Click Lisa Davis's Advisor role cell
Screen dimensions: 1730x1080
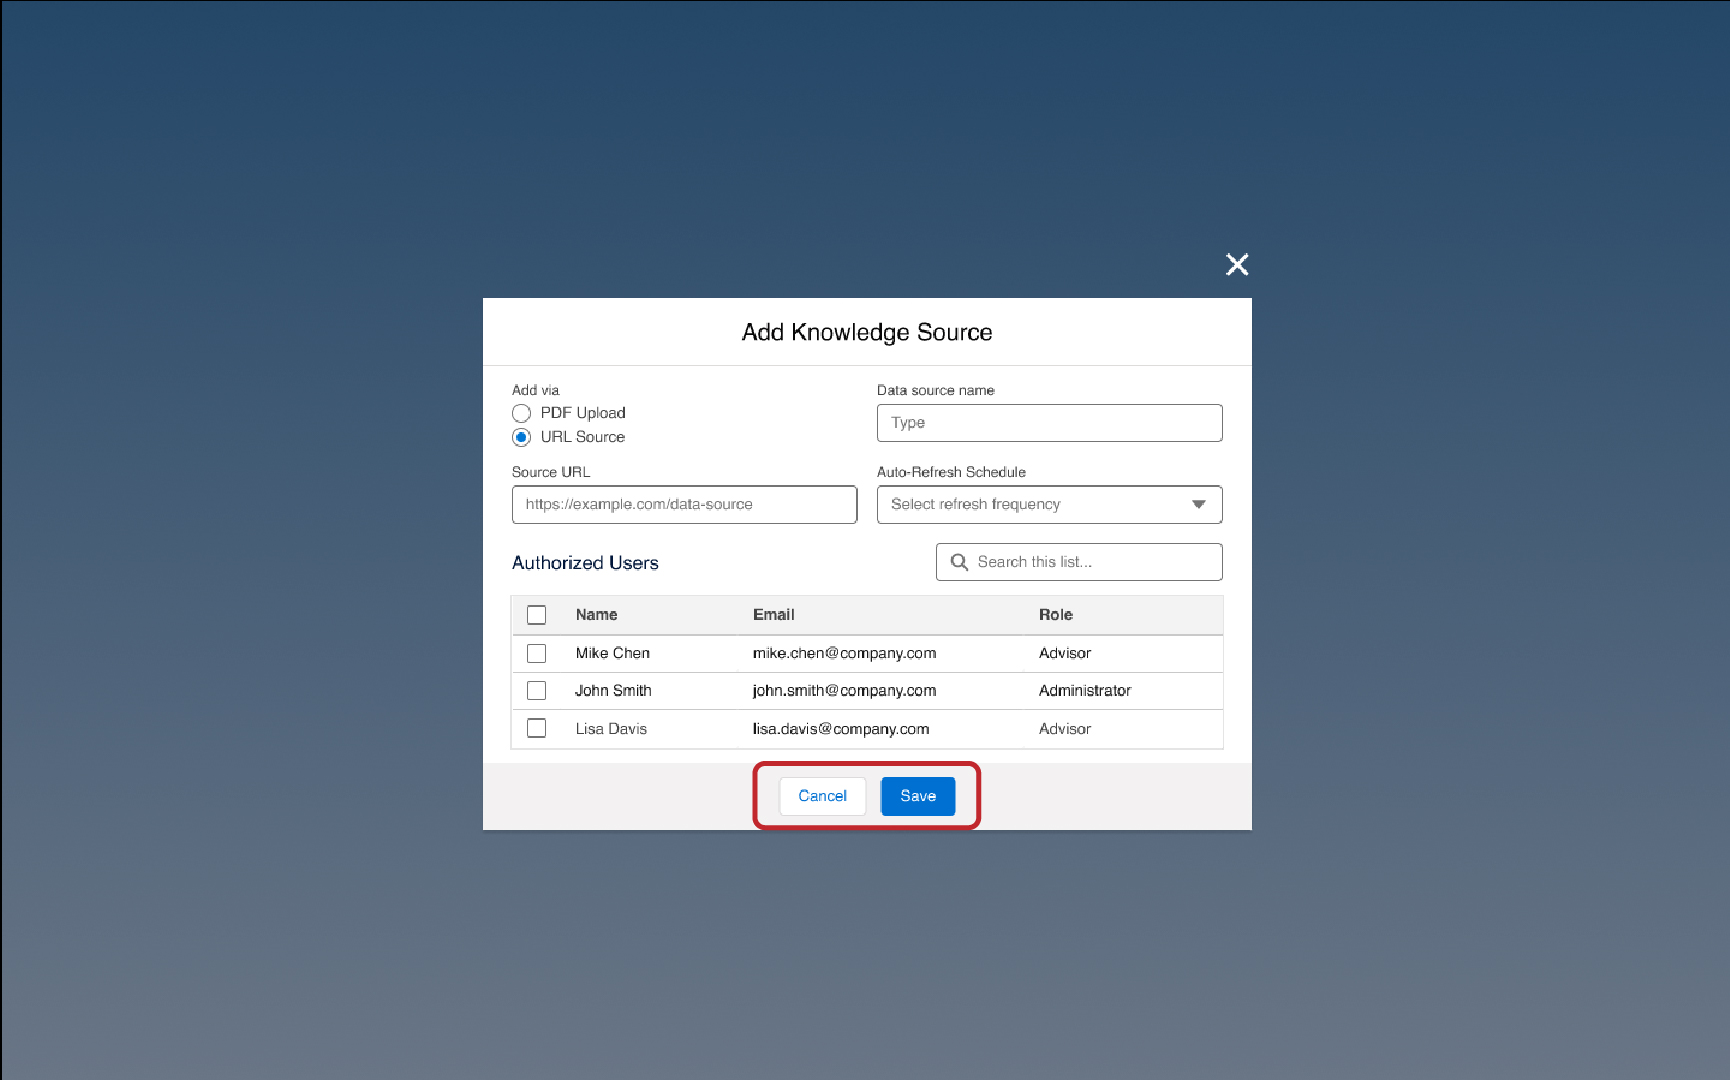[x=1064, y=729]
